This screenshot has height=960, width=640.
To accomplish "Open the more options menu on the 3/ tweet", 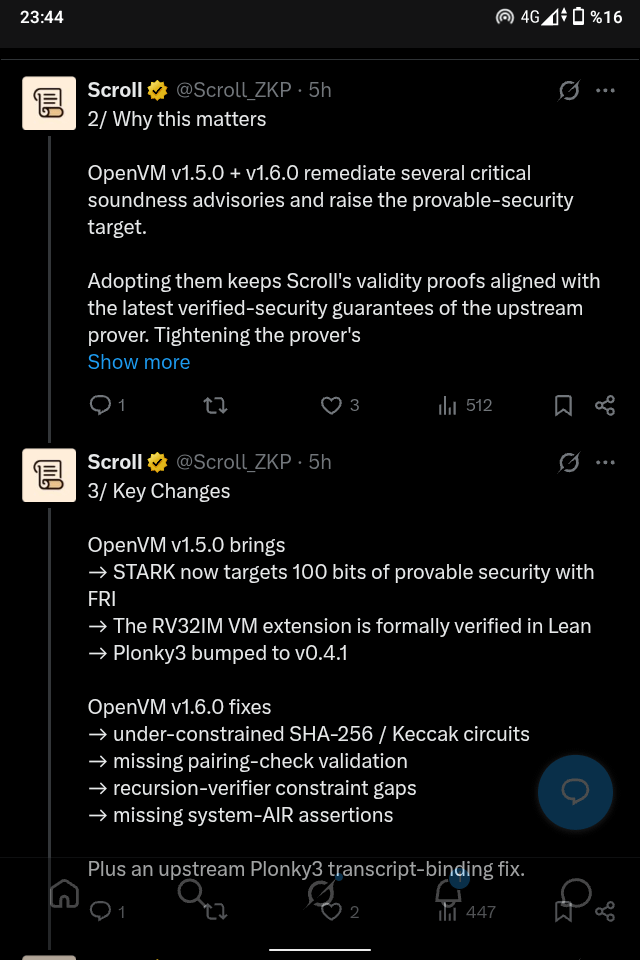I will [605, 463].
